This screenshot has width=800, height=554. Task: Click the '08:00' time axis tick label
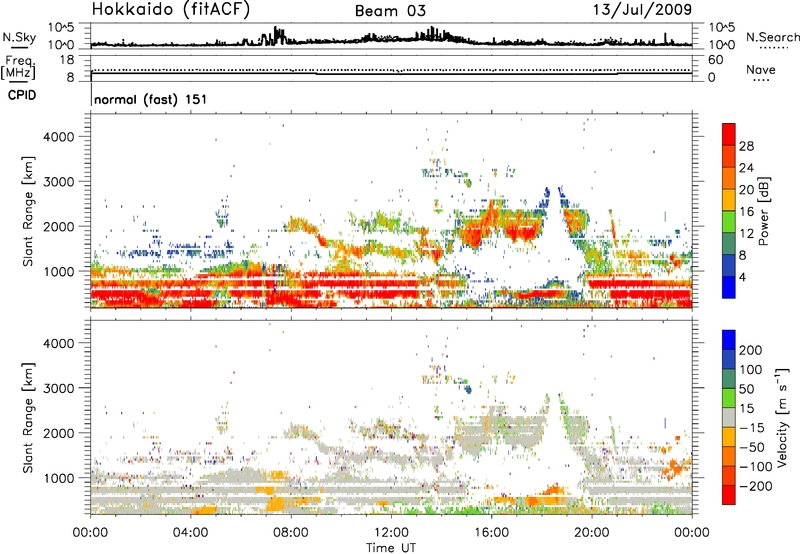tap(291, 533)
